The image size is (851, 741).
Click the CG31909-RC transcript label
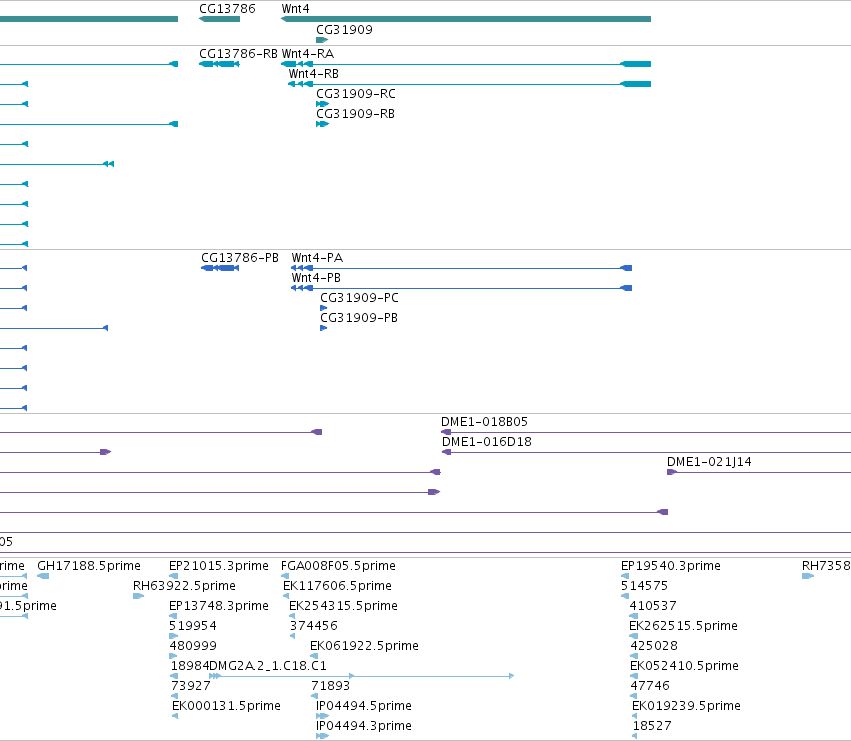(355, 94)
